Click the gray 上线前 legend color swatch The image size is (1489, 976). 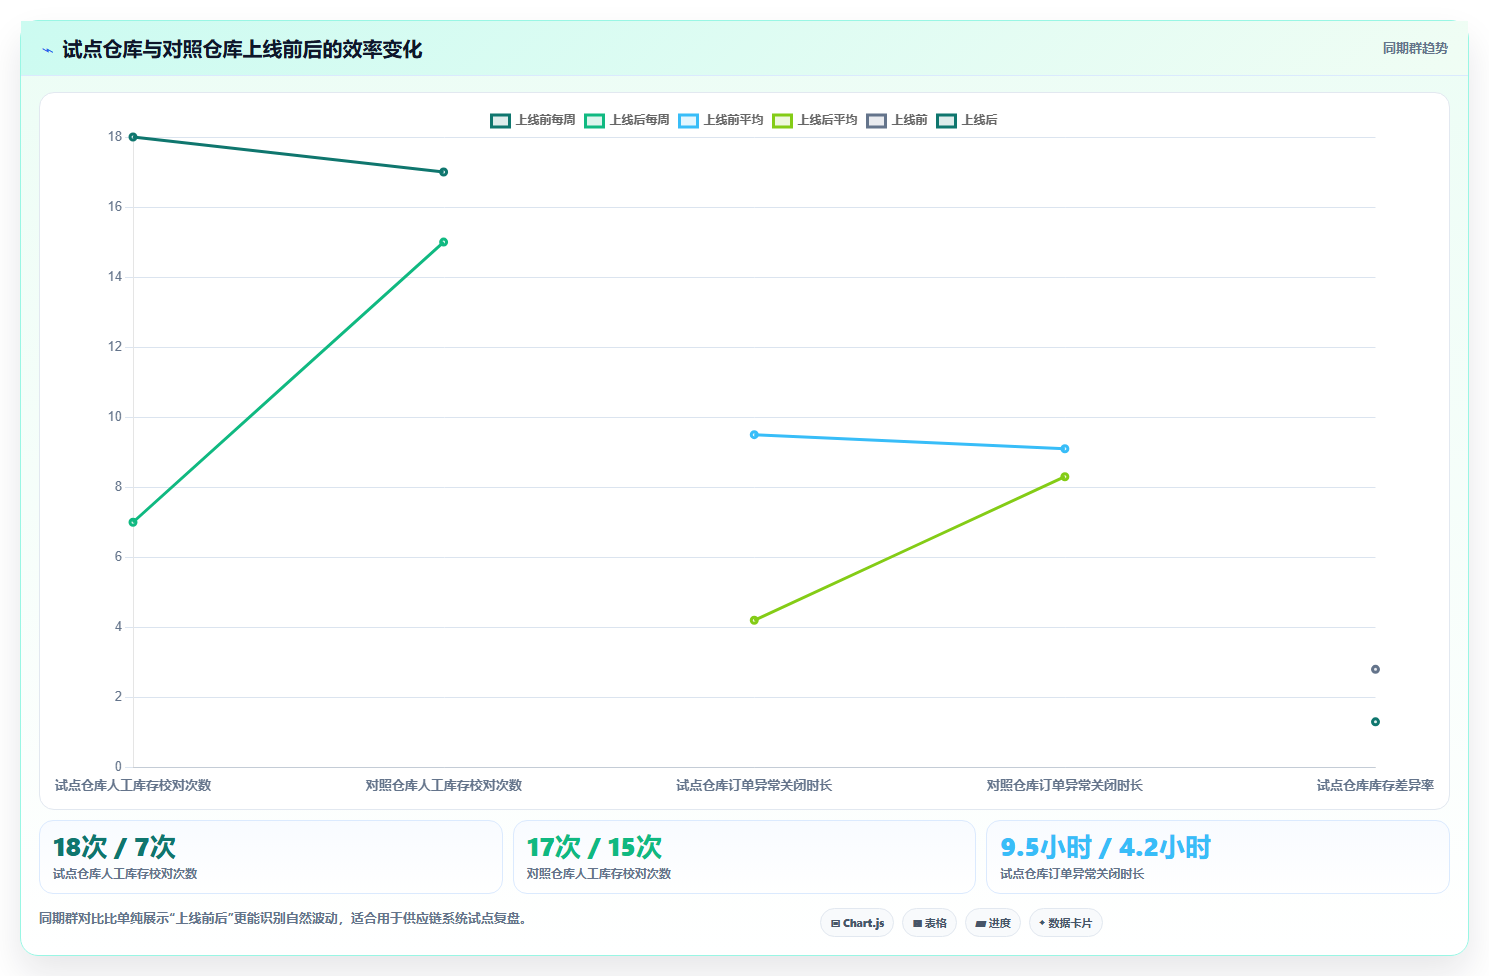click(876, 121)
